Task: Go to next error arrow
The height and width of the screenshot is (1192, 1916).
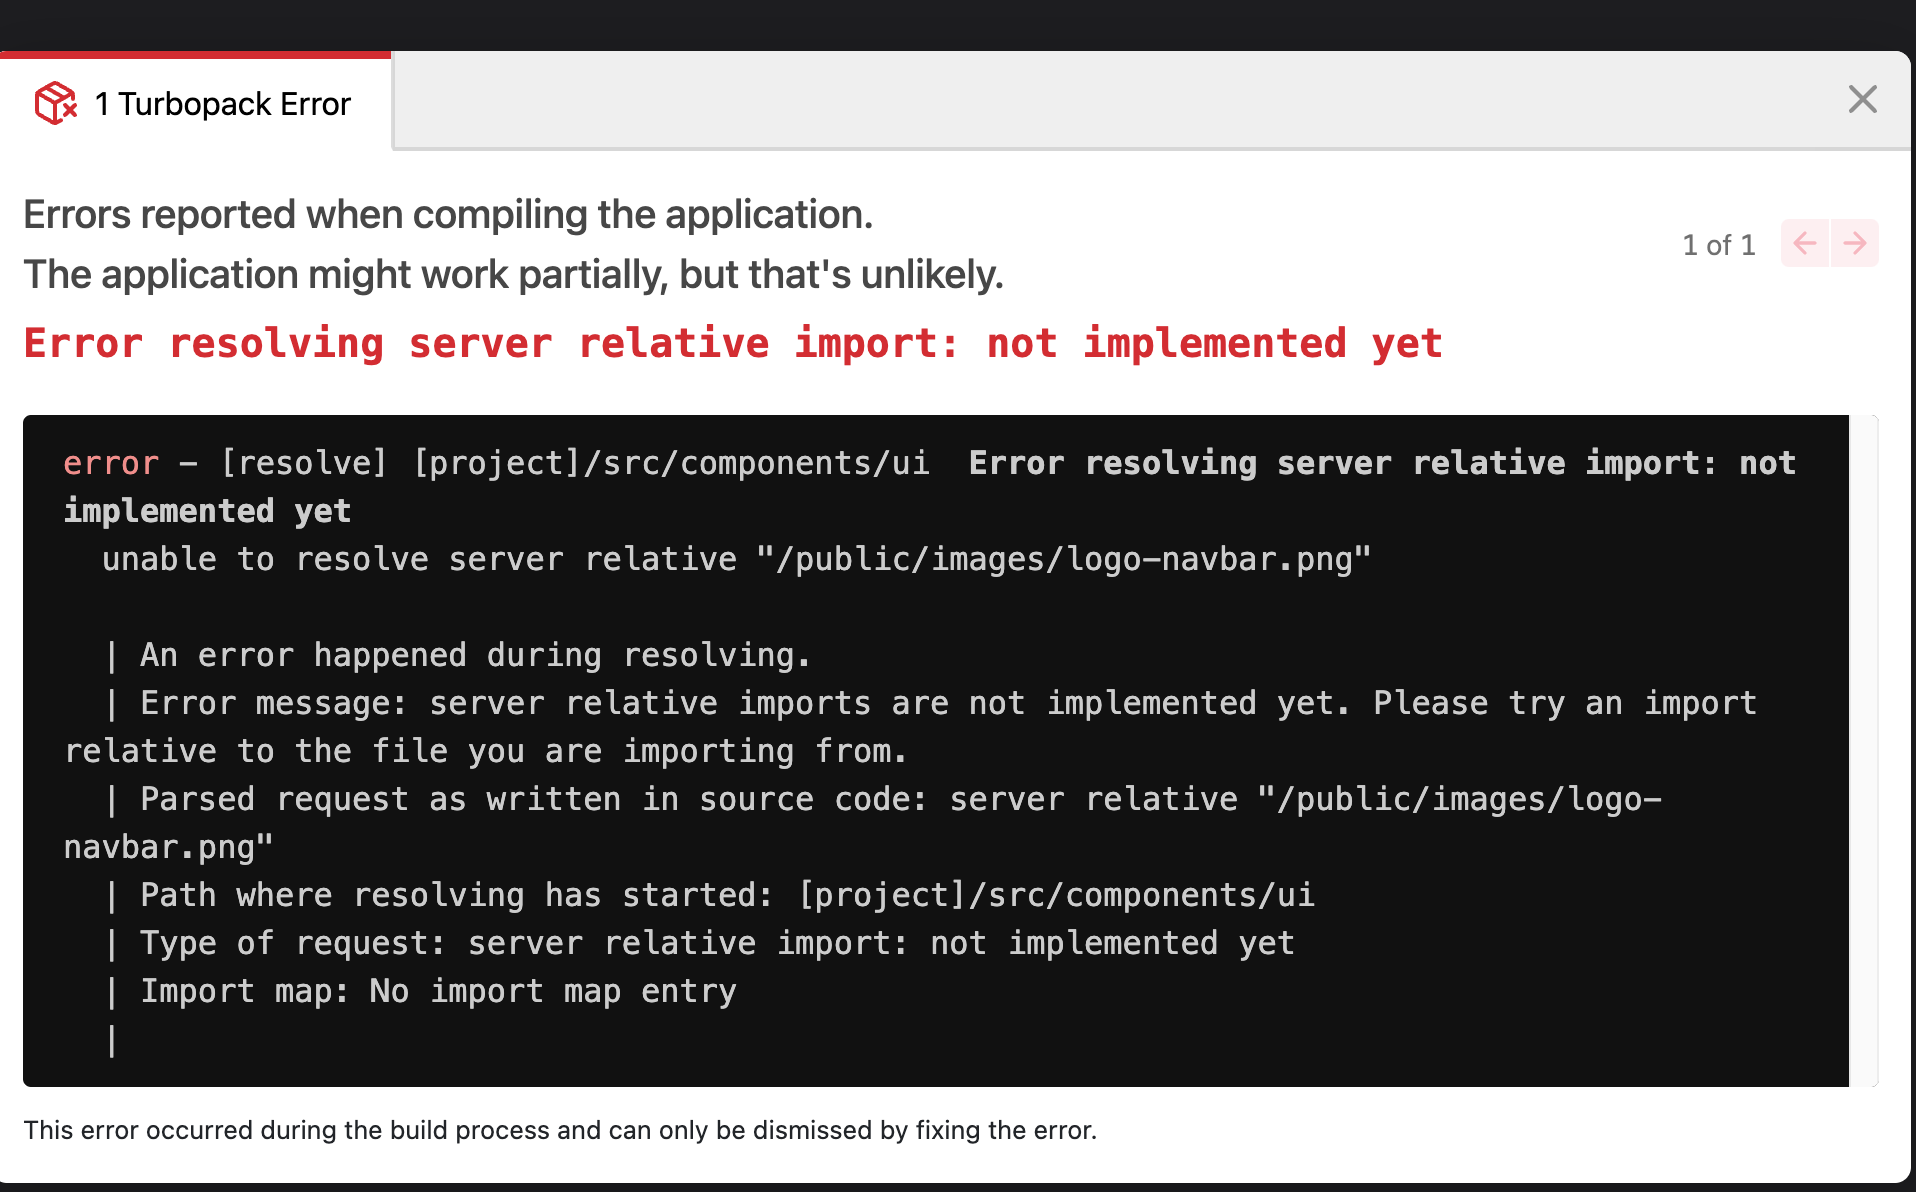Action: [x=1855, y=243]
